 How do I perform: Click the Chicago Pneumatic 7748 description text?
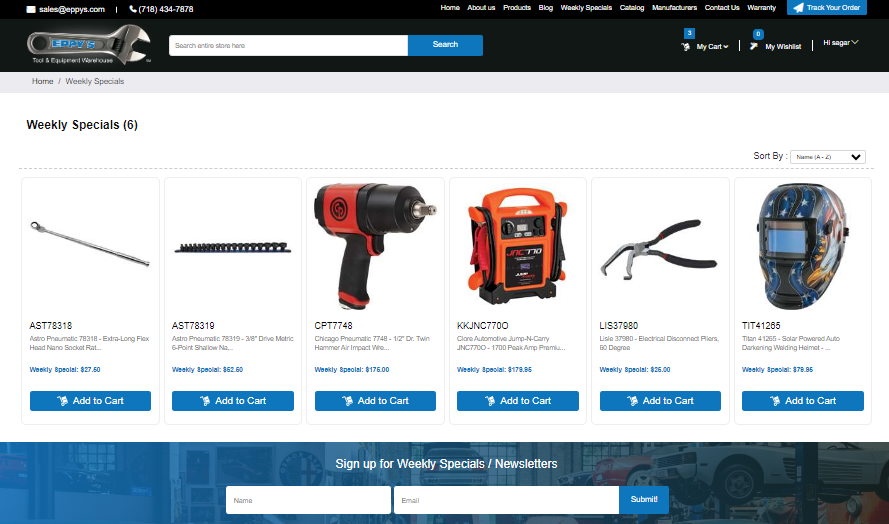click(x=372, y=343)
